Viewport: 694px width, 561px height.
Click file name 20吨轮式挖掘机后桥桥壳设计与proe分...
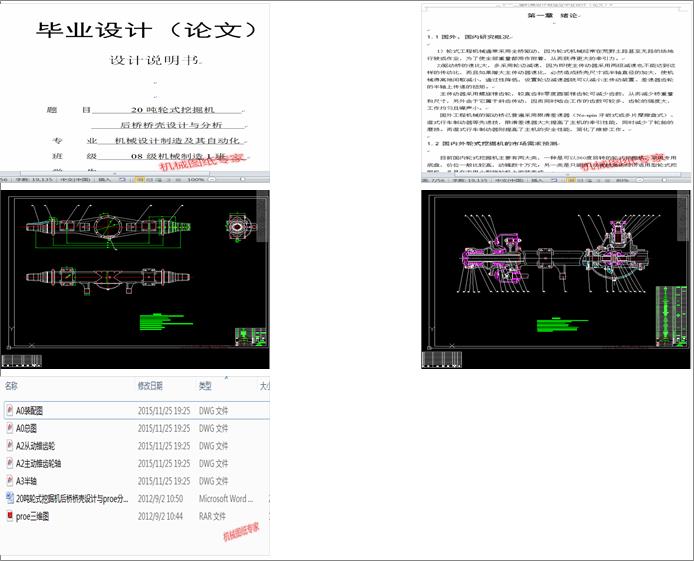pyautogui.click(x=72, y=499)
